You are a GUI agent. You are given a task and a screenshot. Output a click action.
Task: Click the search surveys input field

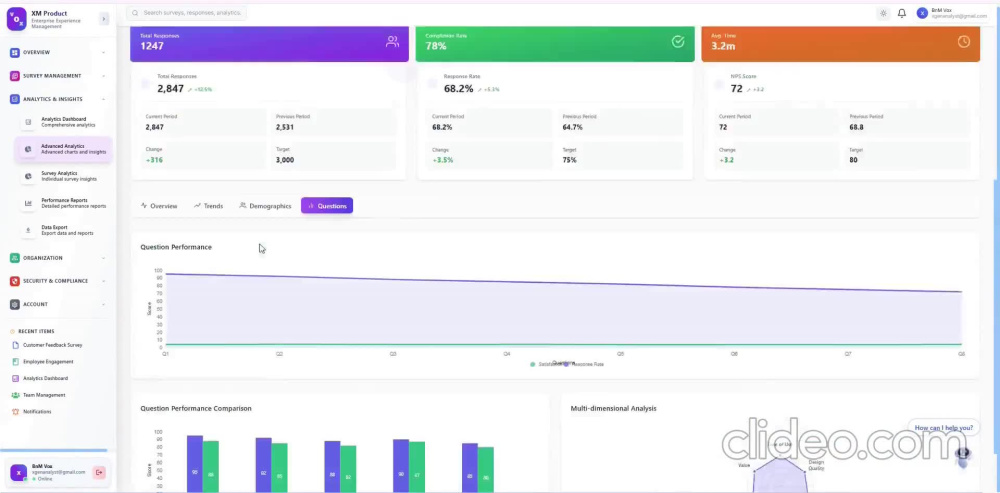click(186, 13)
